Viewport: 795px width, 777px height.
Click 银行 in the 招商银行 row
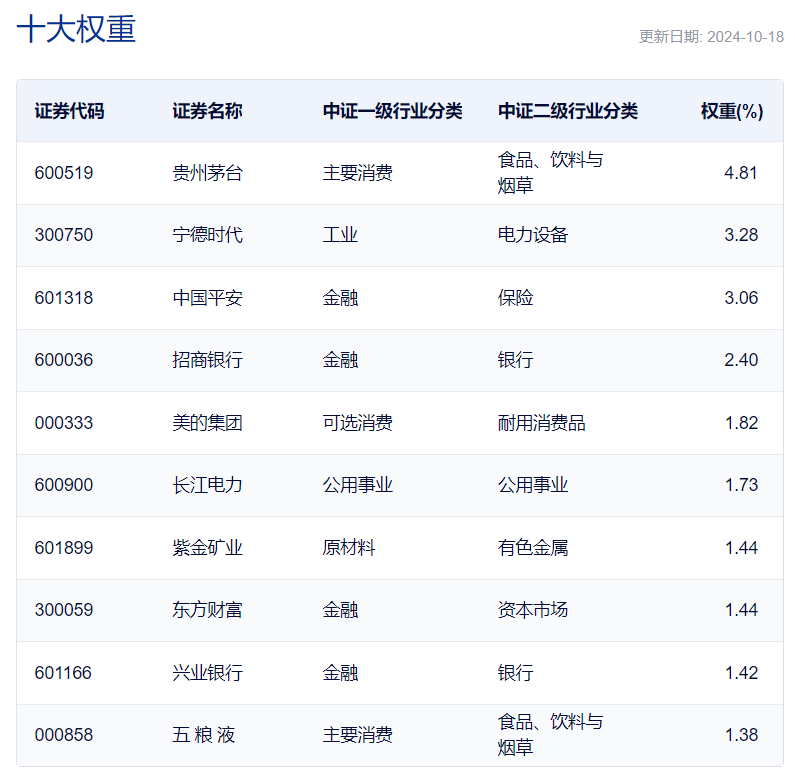(x=516, y=360)
